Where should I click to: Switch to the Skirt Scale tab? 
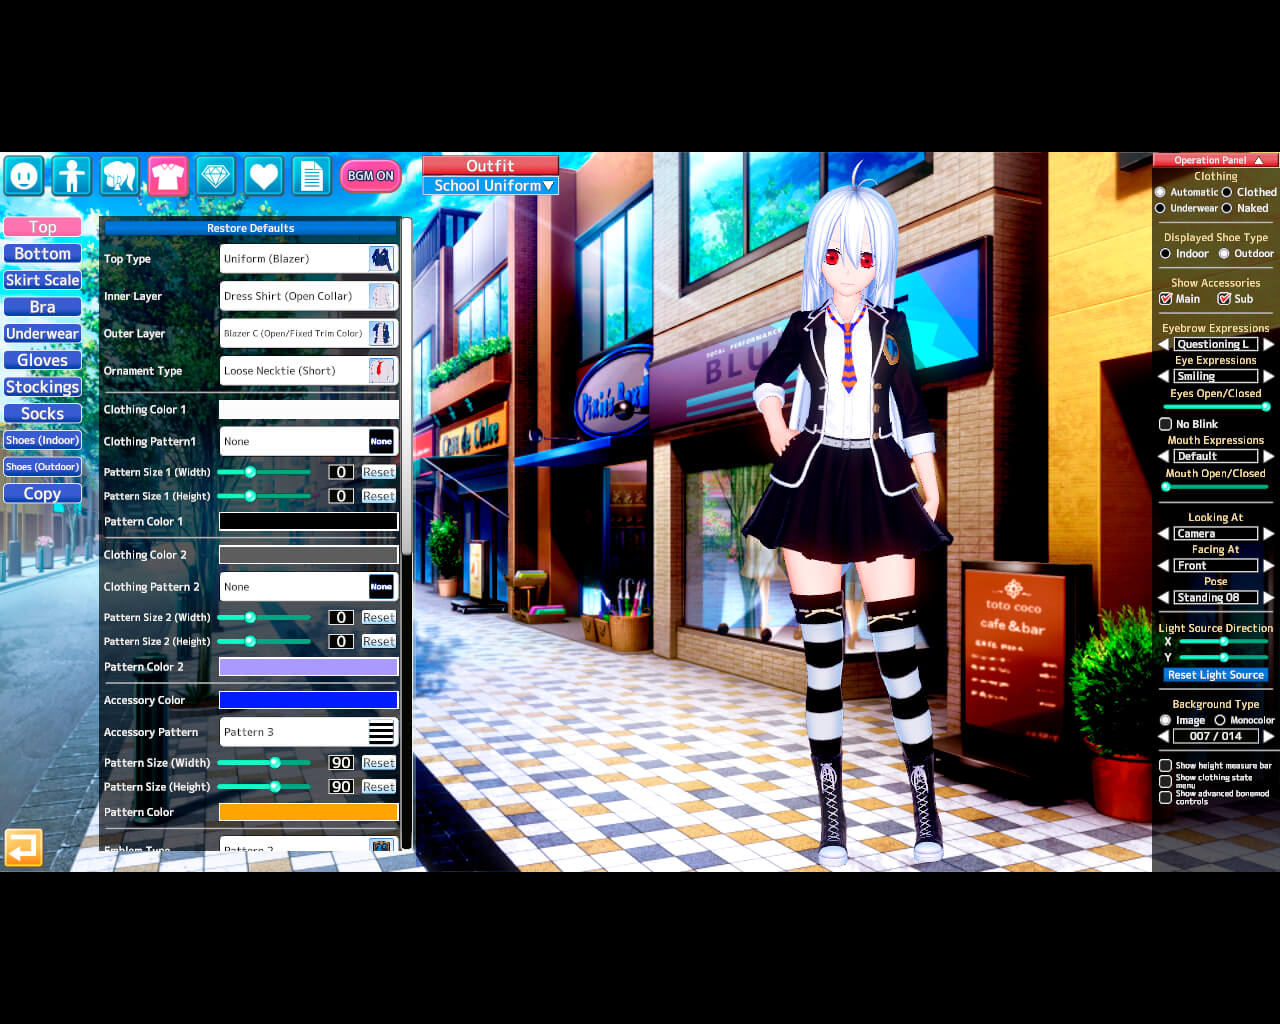[42, 280]
